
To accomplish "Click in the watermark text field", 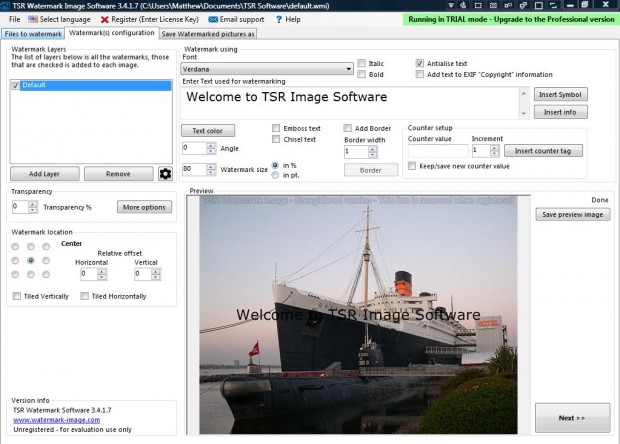I will 350,103.
